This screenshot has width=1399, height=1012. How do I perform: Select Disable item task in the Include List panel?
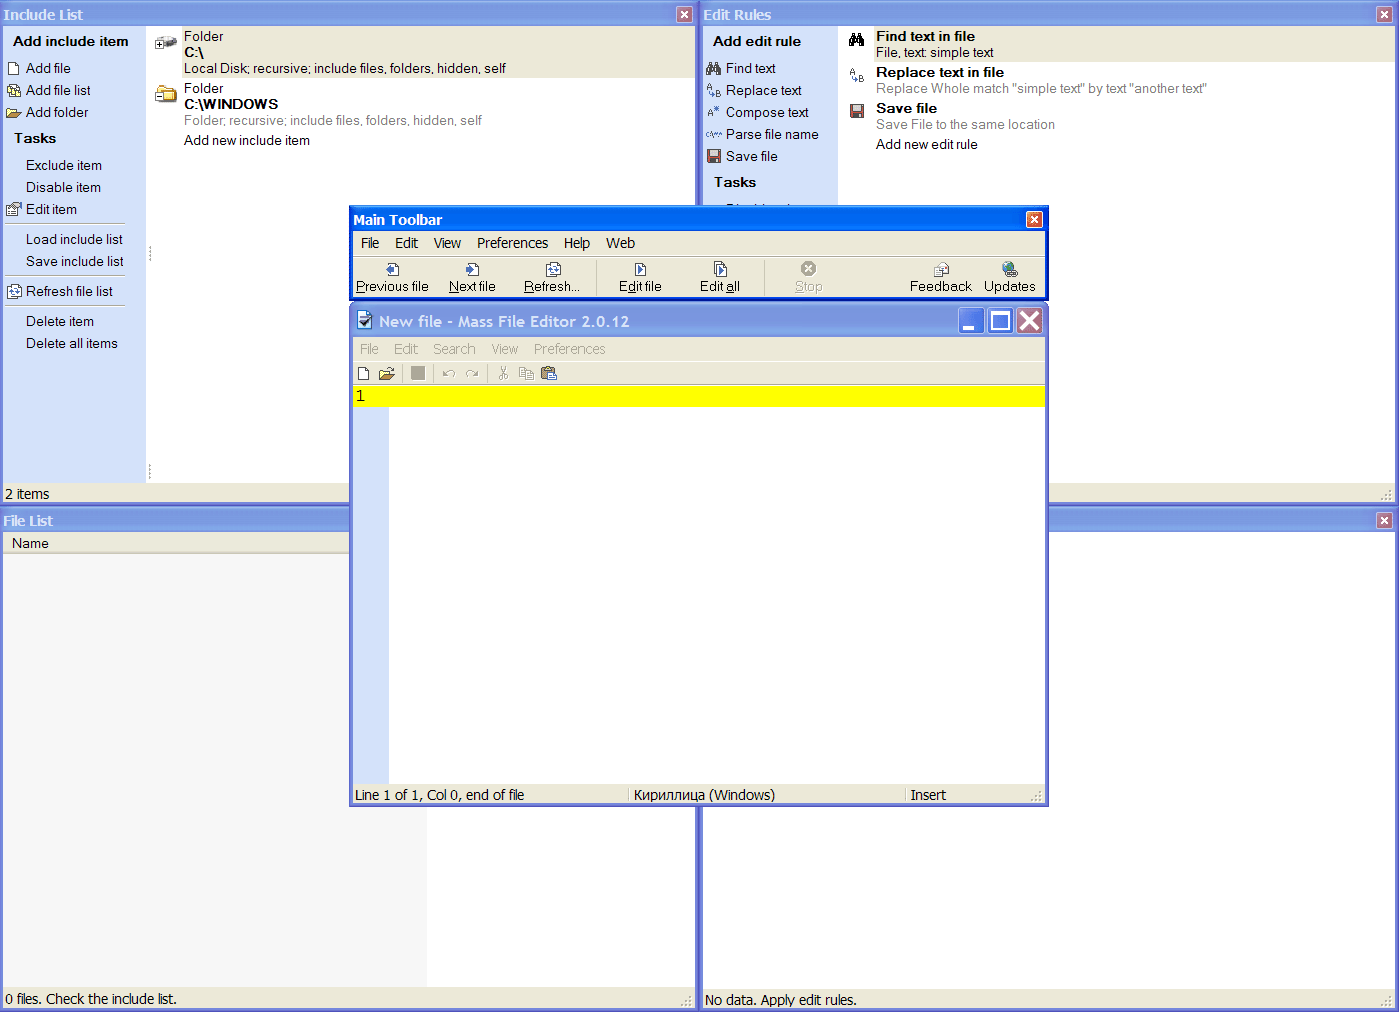[x=63, y=187]
